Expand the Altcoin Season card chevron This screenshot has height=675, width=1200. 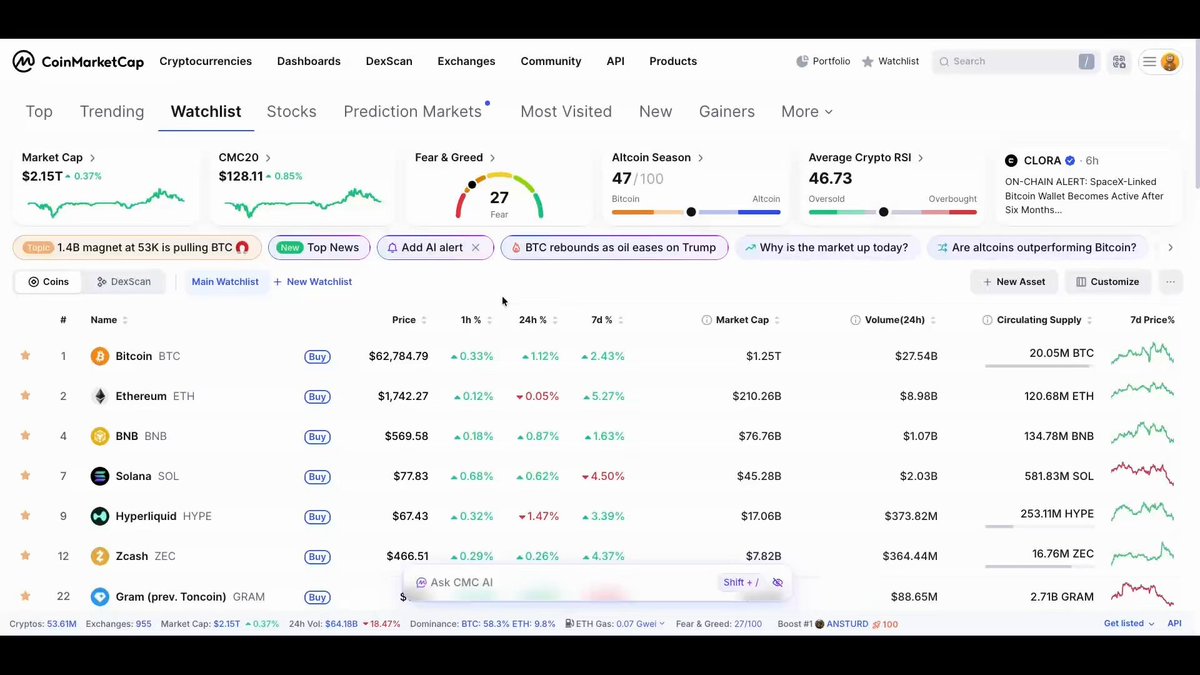(701, 158)
